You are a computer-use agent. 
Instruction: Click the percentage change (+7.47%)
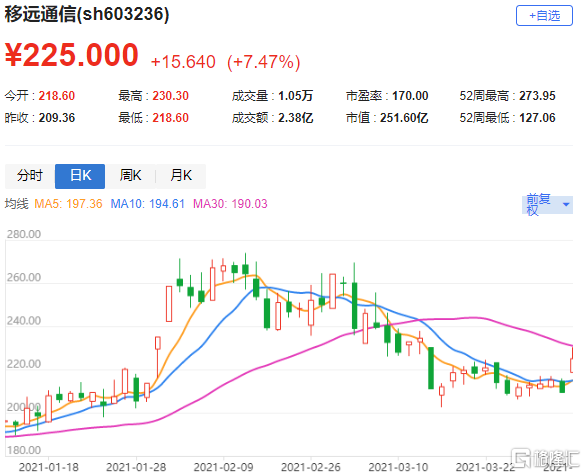click(x=263, y=62)
